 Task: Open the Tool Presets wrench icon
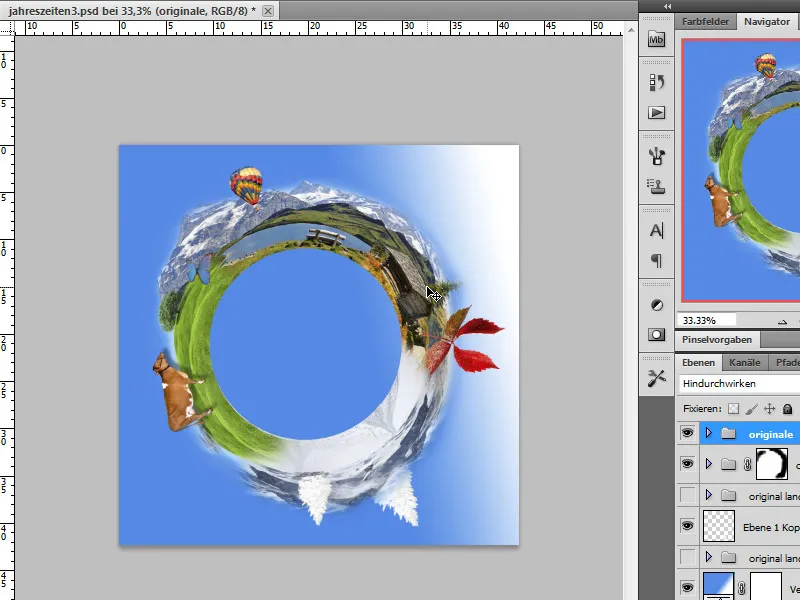657,379
